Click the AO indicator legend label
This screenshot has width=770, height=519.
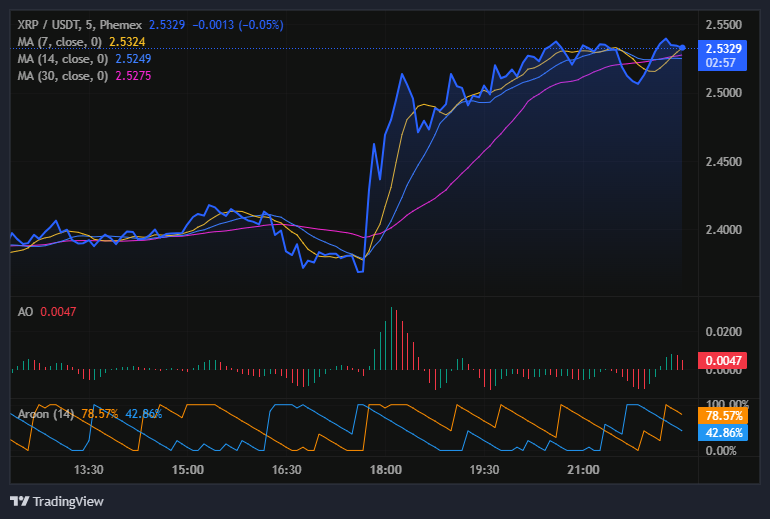pyautogui.click(x=26, y=312)
